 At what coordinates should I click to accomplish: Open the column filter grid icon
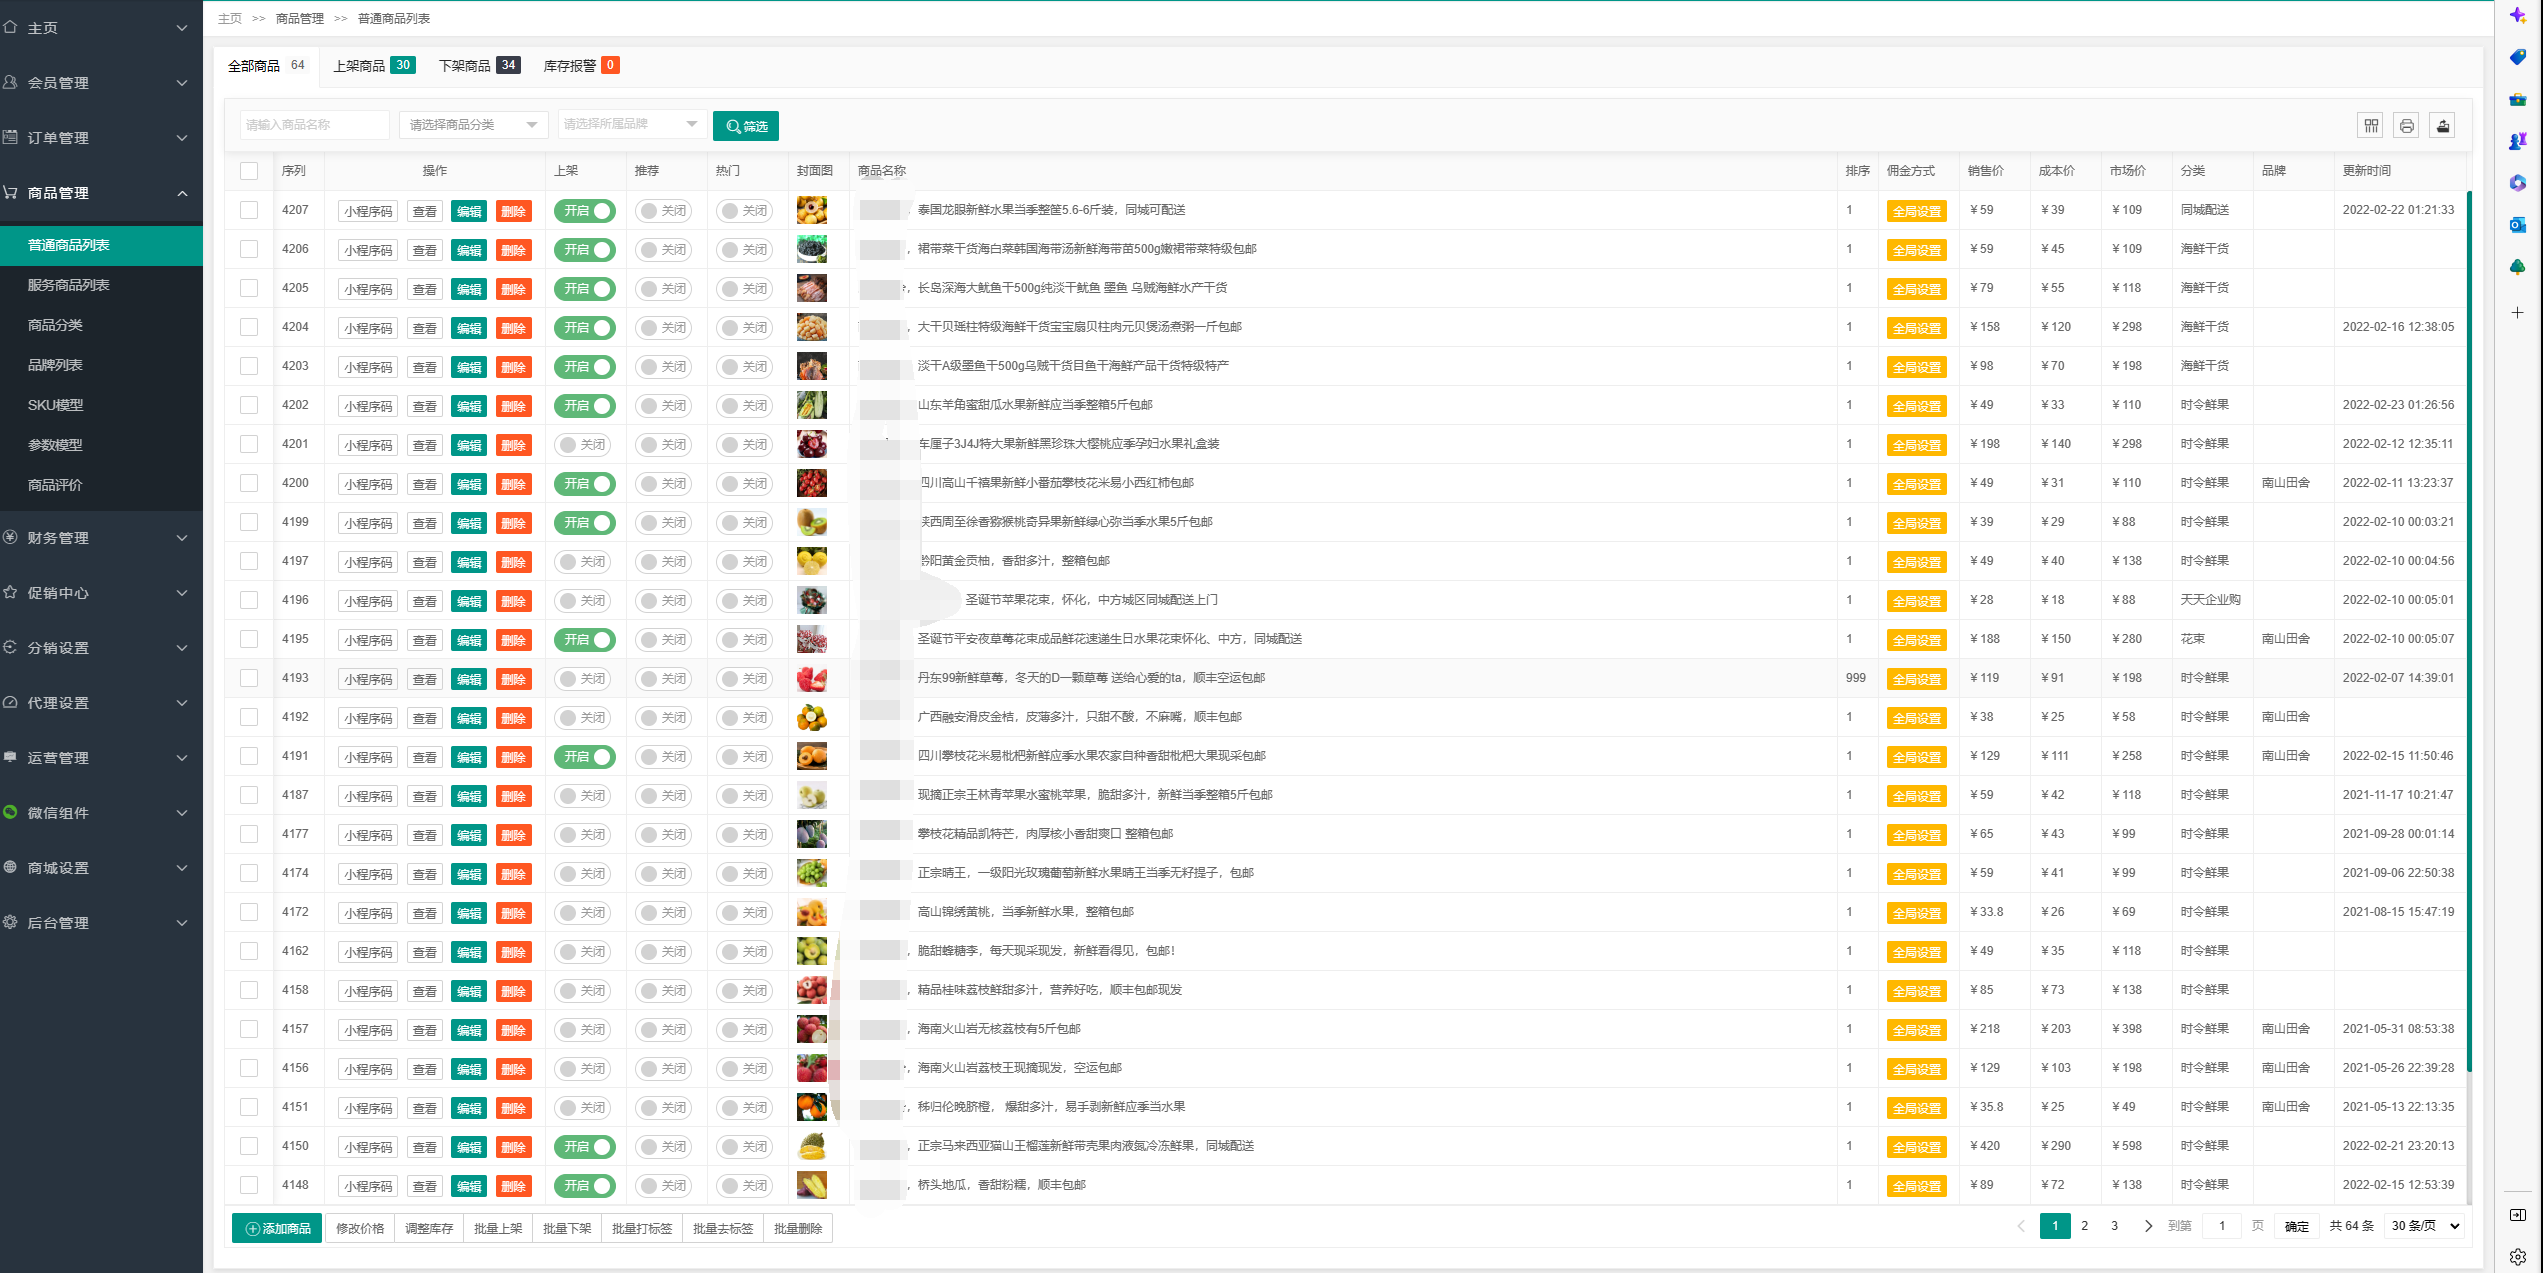pyautogui.click(x=2371, y=125)
